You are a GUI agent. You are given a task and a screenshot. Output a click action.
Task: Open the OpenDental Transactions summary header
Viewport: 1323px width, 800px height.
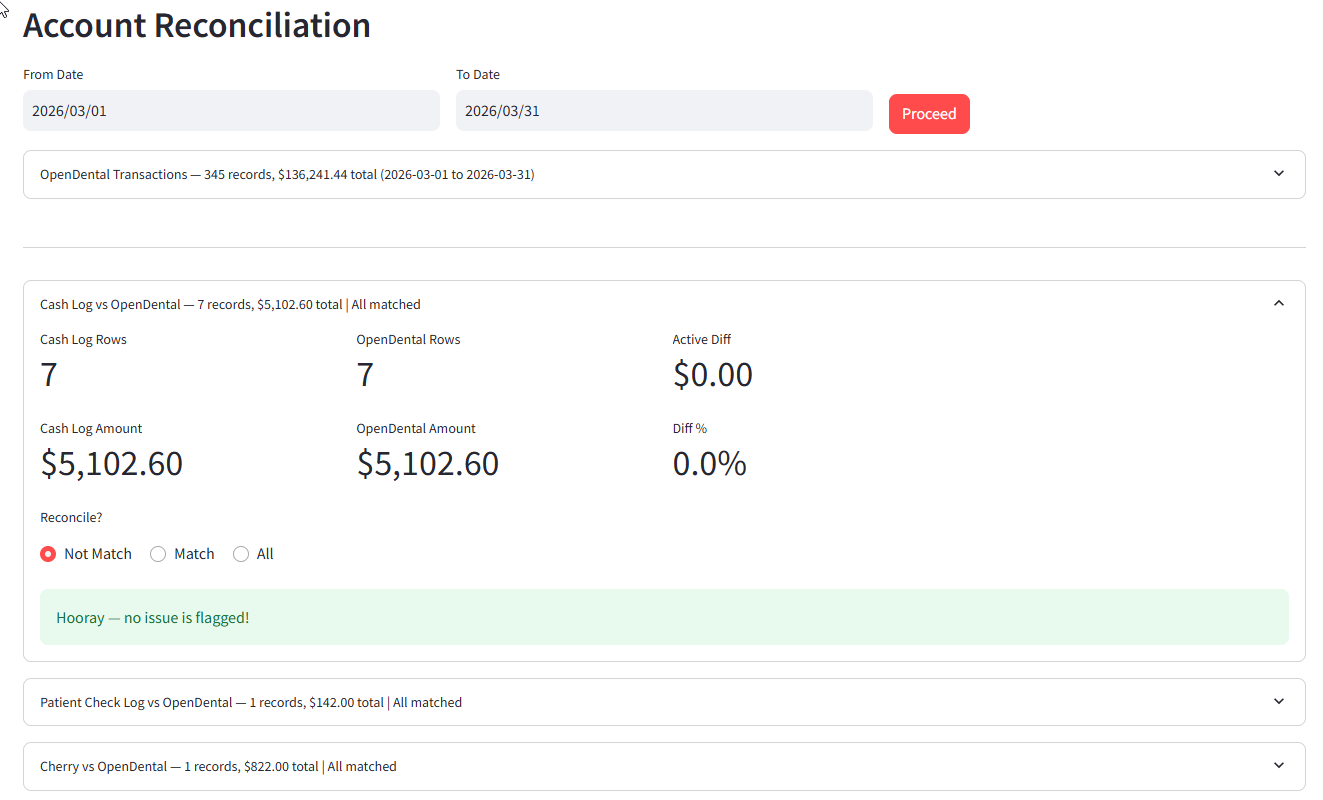[x=287, y=174]
